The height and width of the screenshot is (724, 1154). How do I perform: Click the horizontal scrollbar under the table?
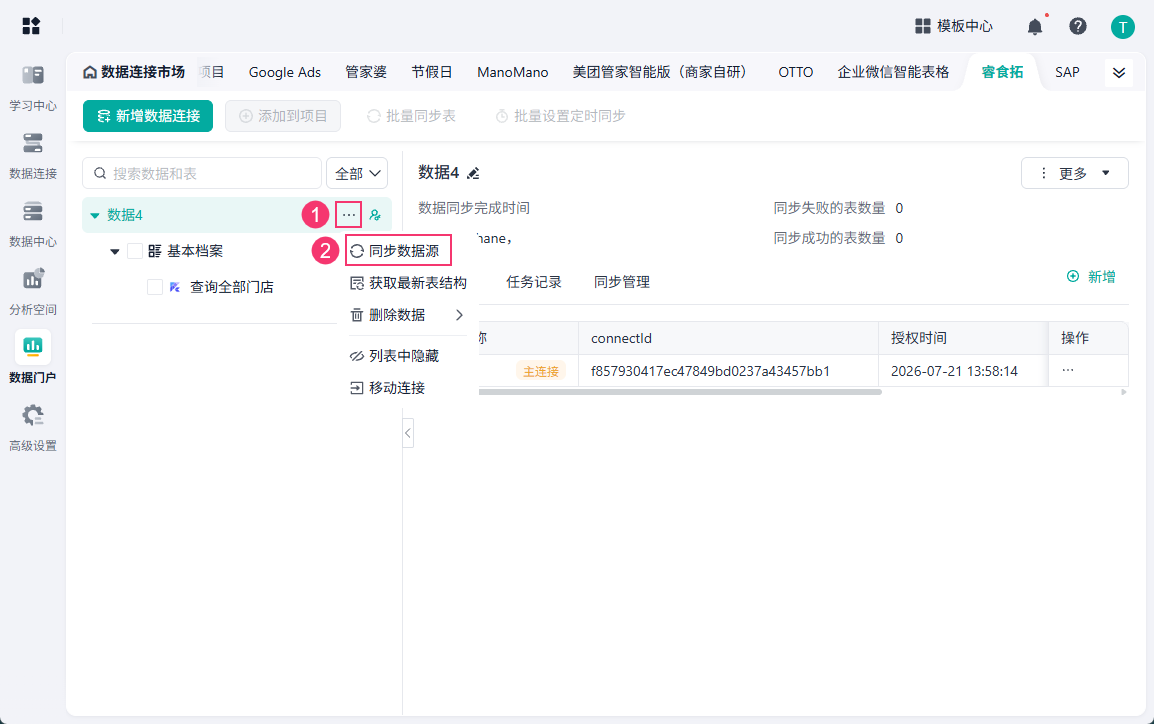pyautogui.click(x=680, y=392)
